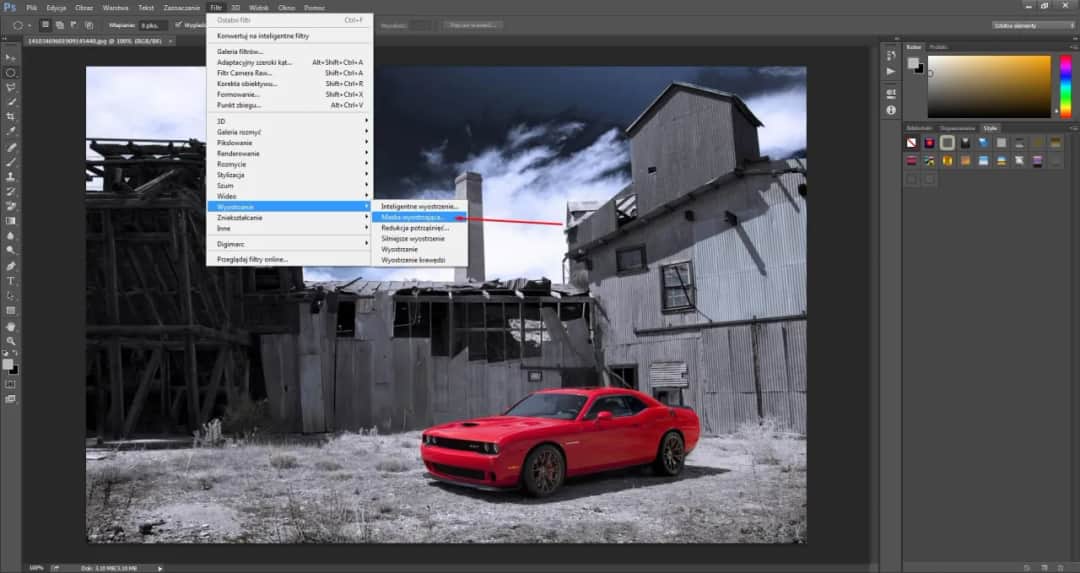The image size is (1080, 573).
Task: Select the Hand tool
Action: pyautogui.click(x=11, y=326)
